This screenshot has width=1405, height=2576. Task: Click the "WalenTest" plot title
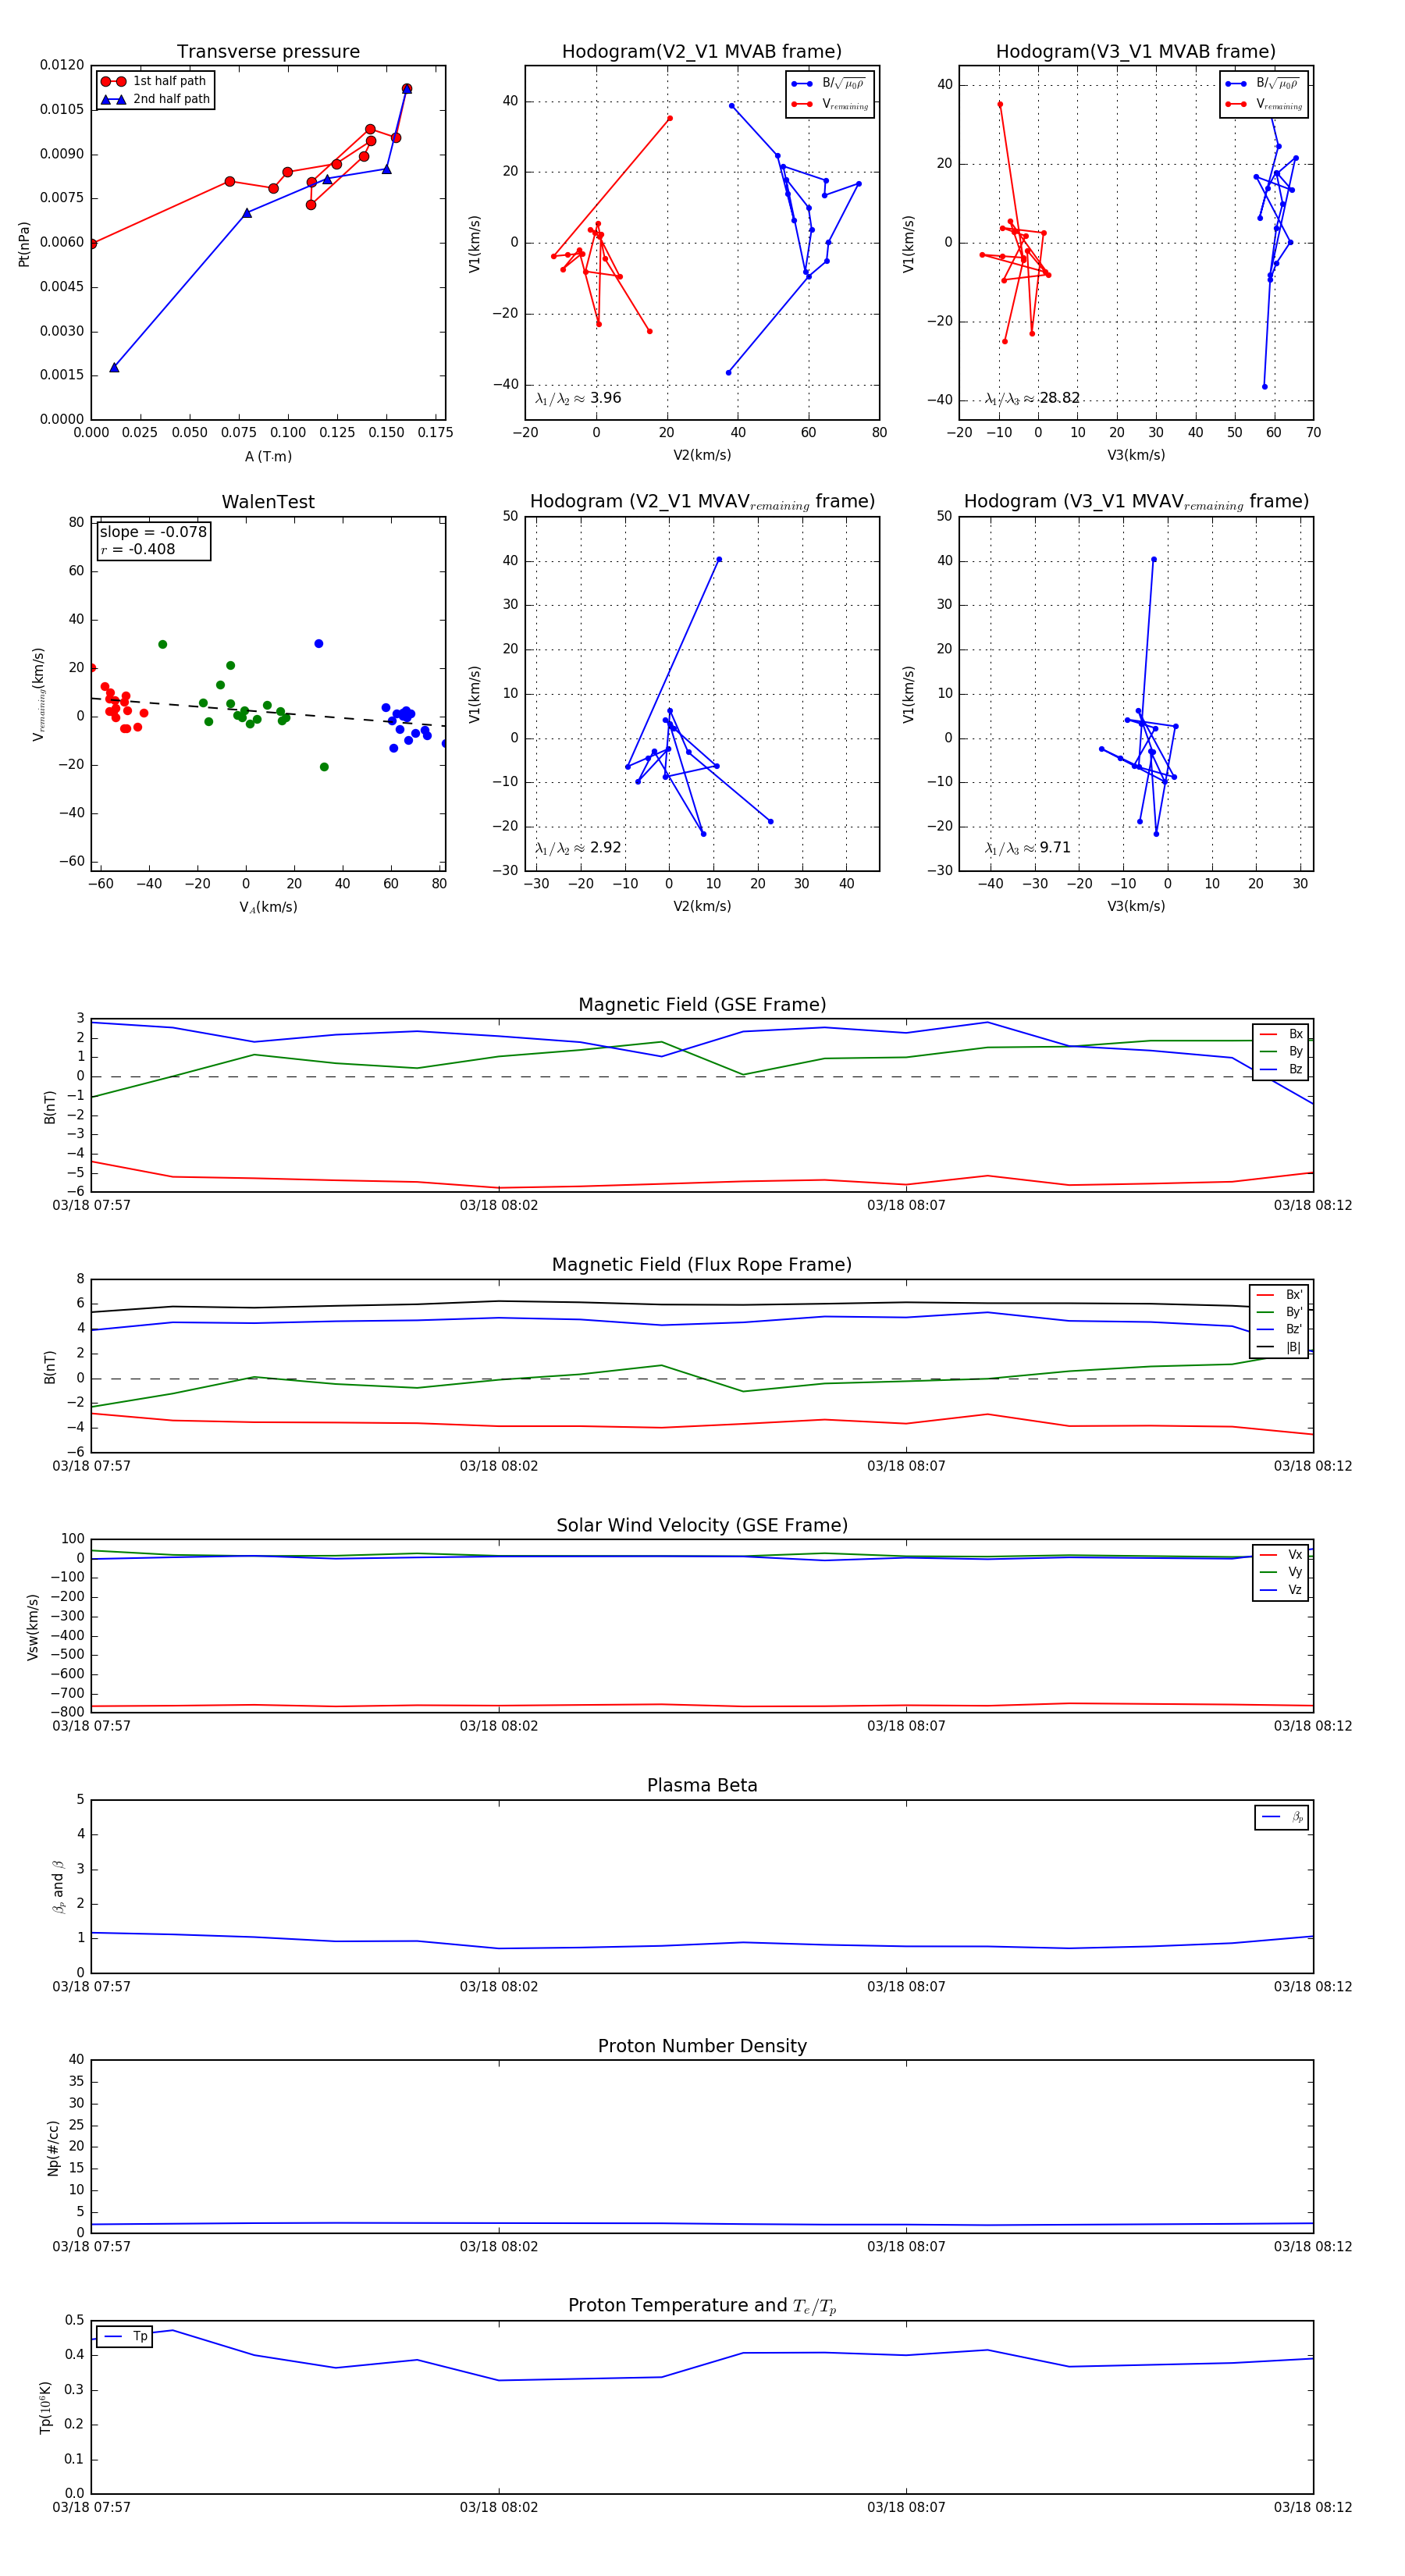pos(268,502)
